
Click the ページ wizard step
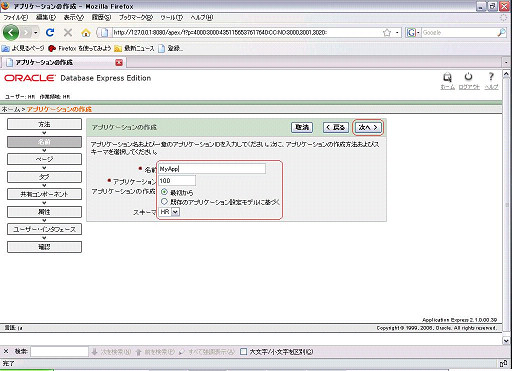[44, 159]
